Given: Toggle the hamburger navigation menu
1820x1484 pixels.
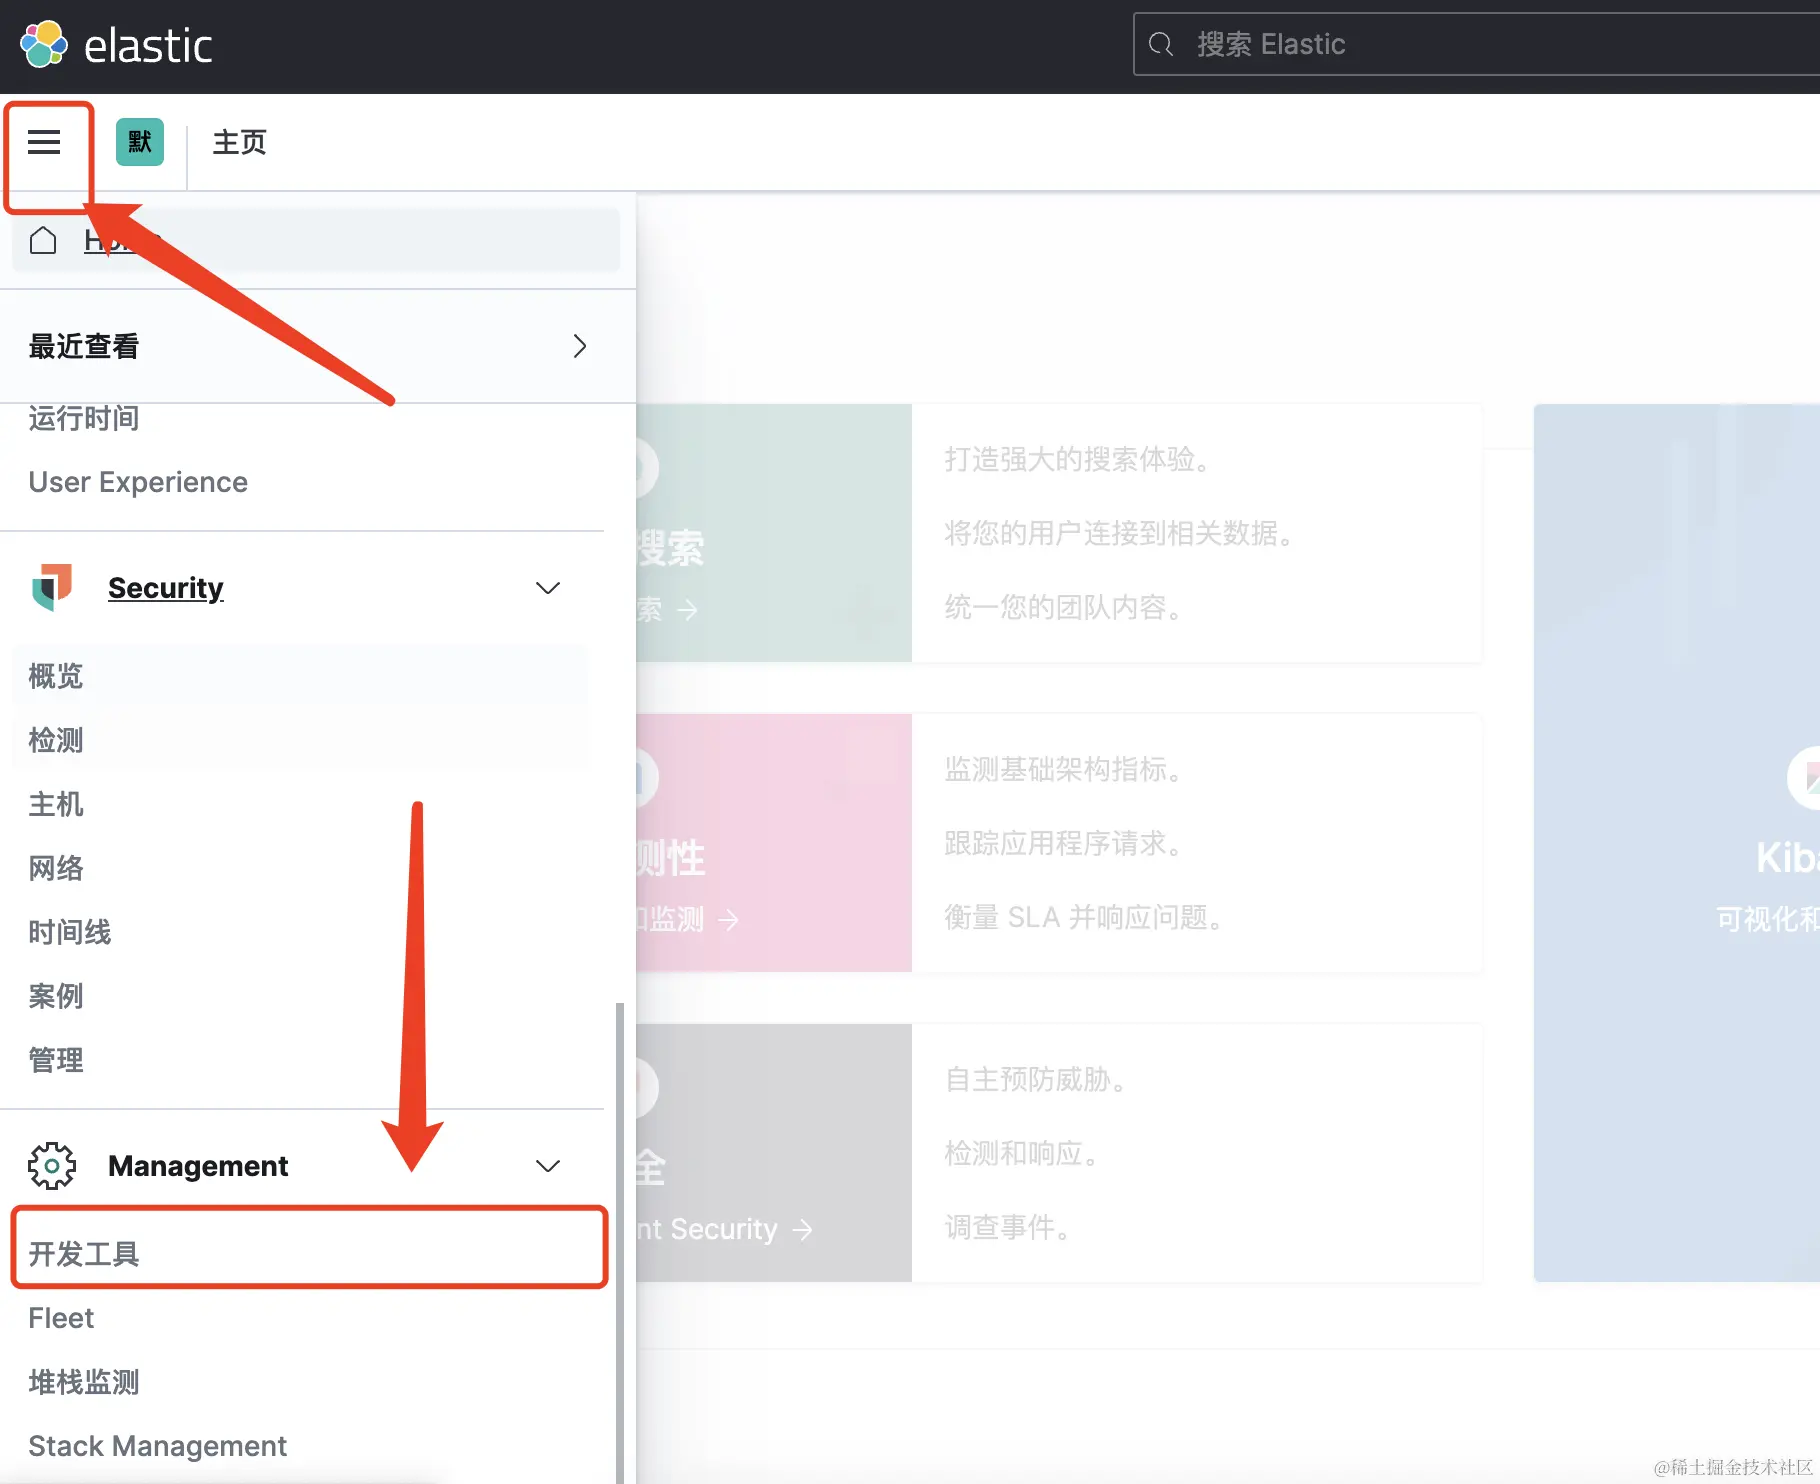Looking at the screenshot, I should coord(44,142).
